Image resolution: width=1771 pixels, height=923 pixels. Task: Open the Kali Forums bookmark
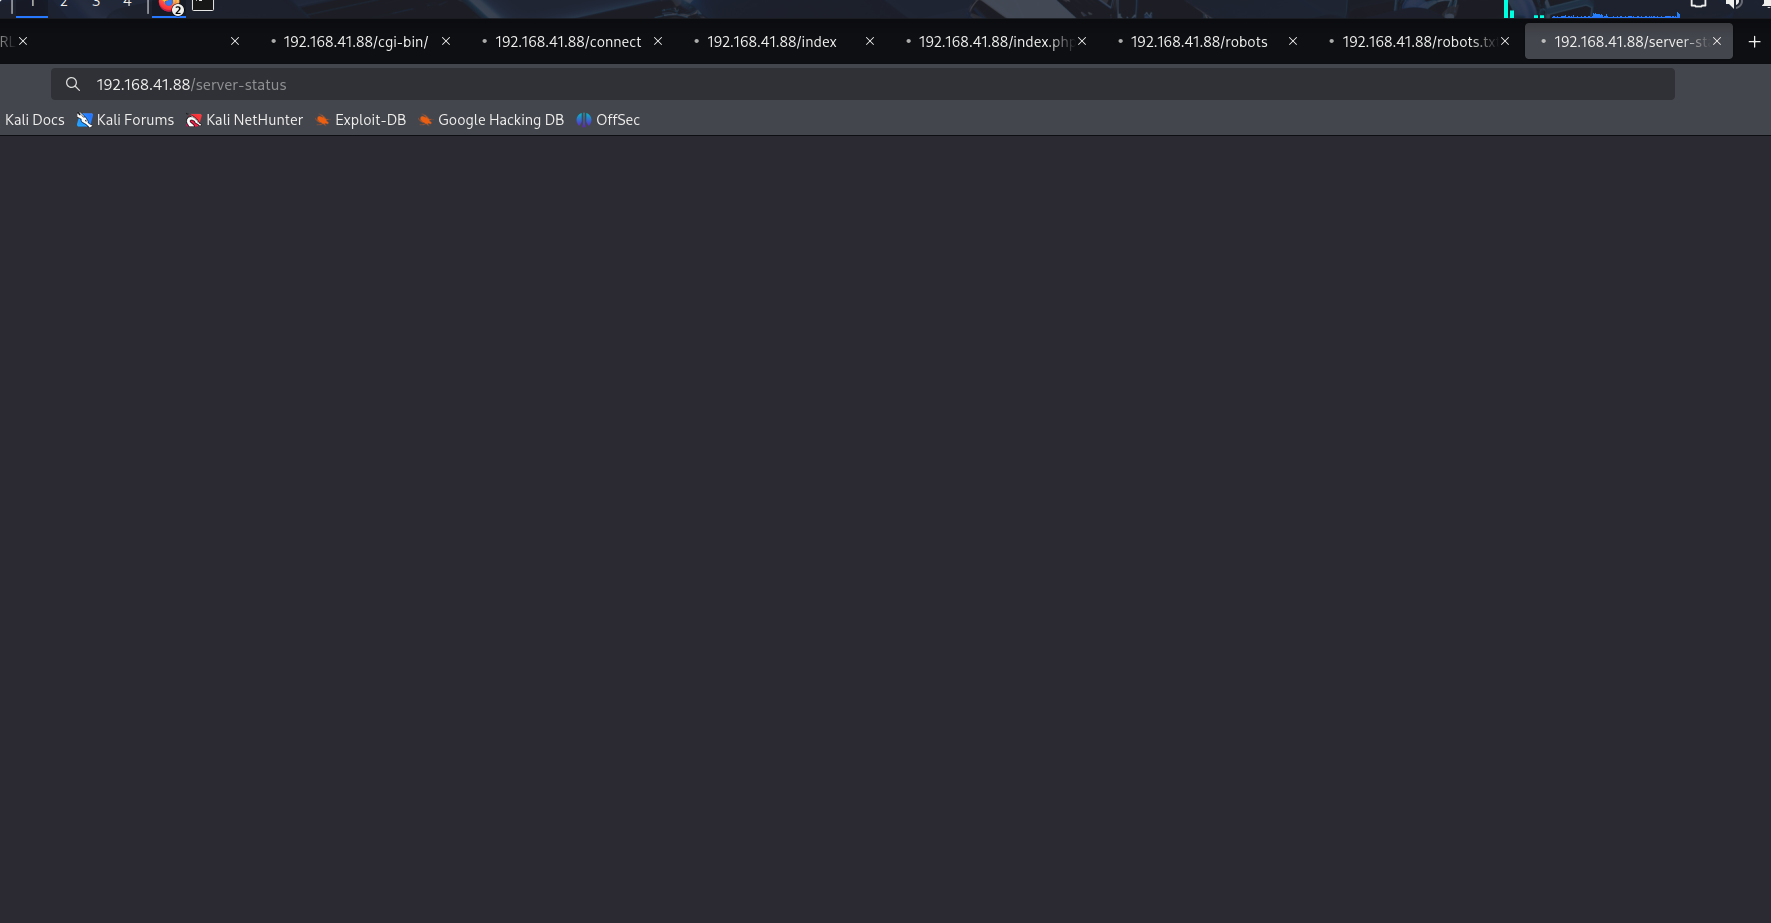pos(126,120)
